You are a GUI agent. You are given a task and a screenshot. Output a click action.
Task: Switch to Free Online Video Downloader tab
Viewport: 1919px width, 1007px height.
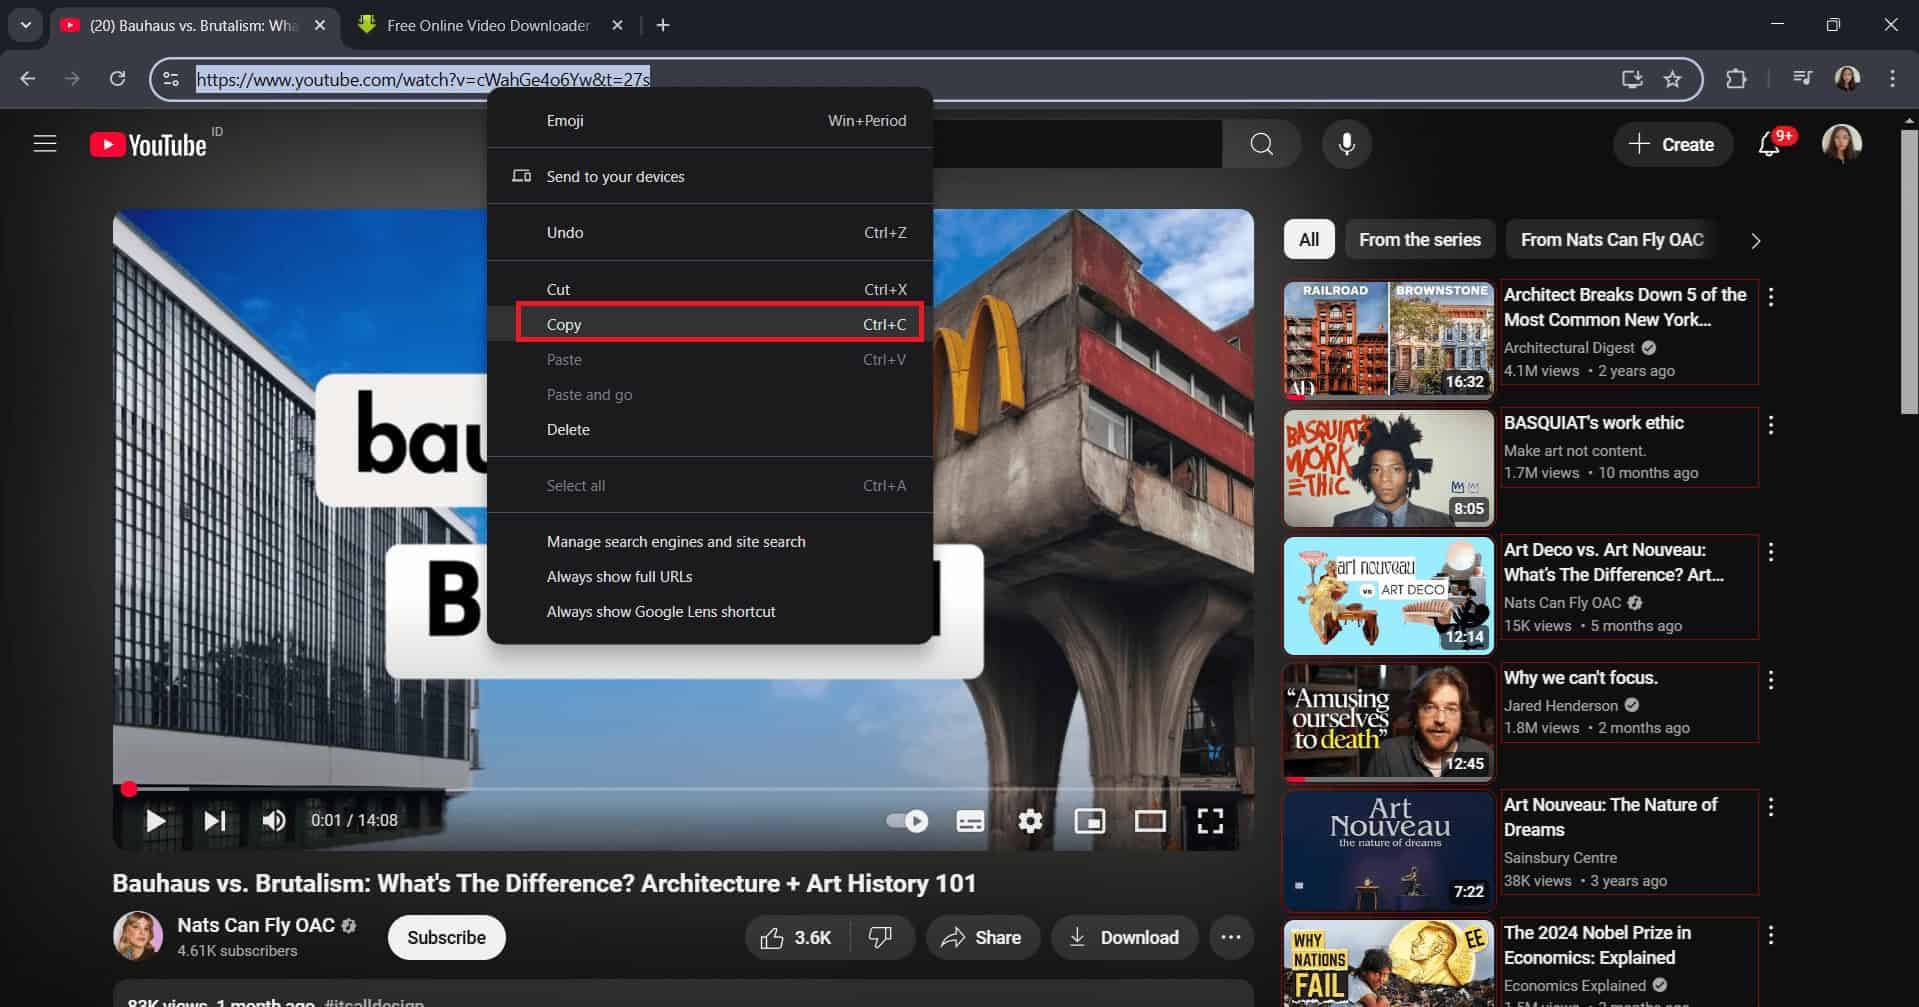point(490,25)
